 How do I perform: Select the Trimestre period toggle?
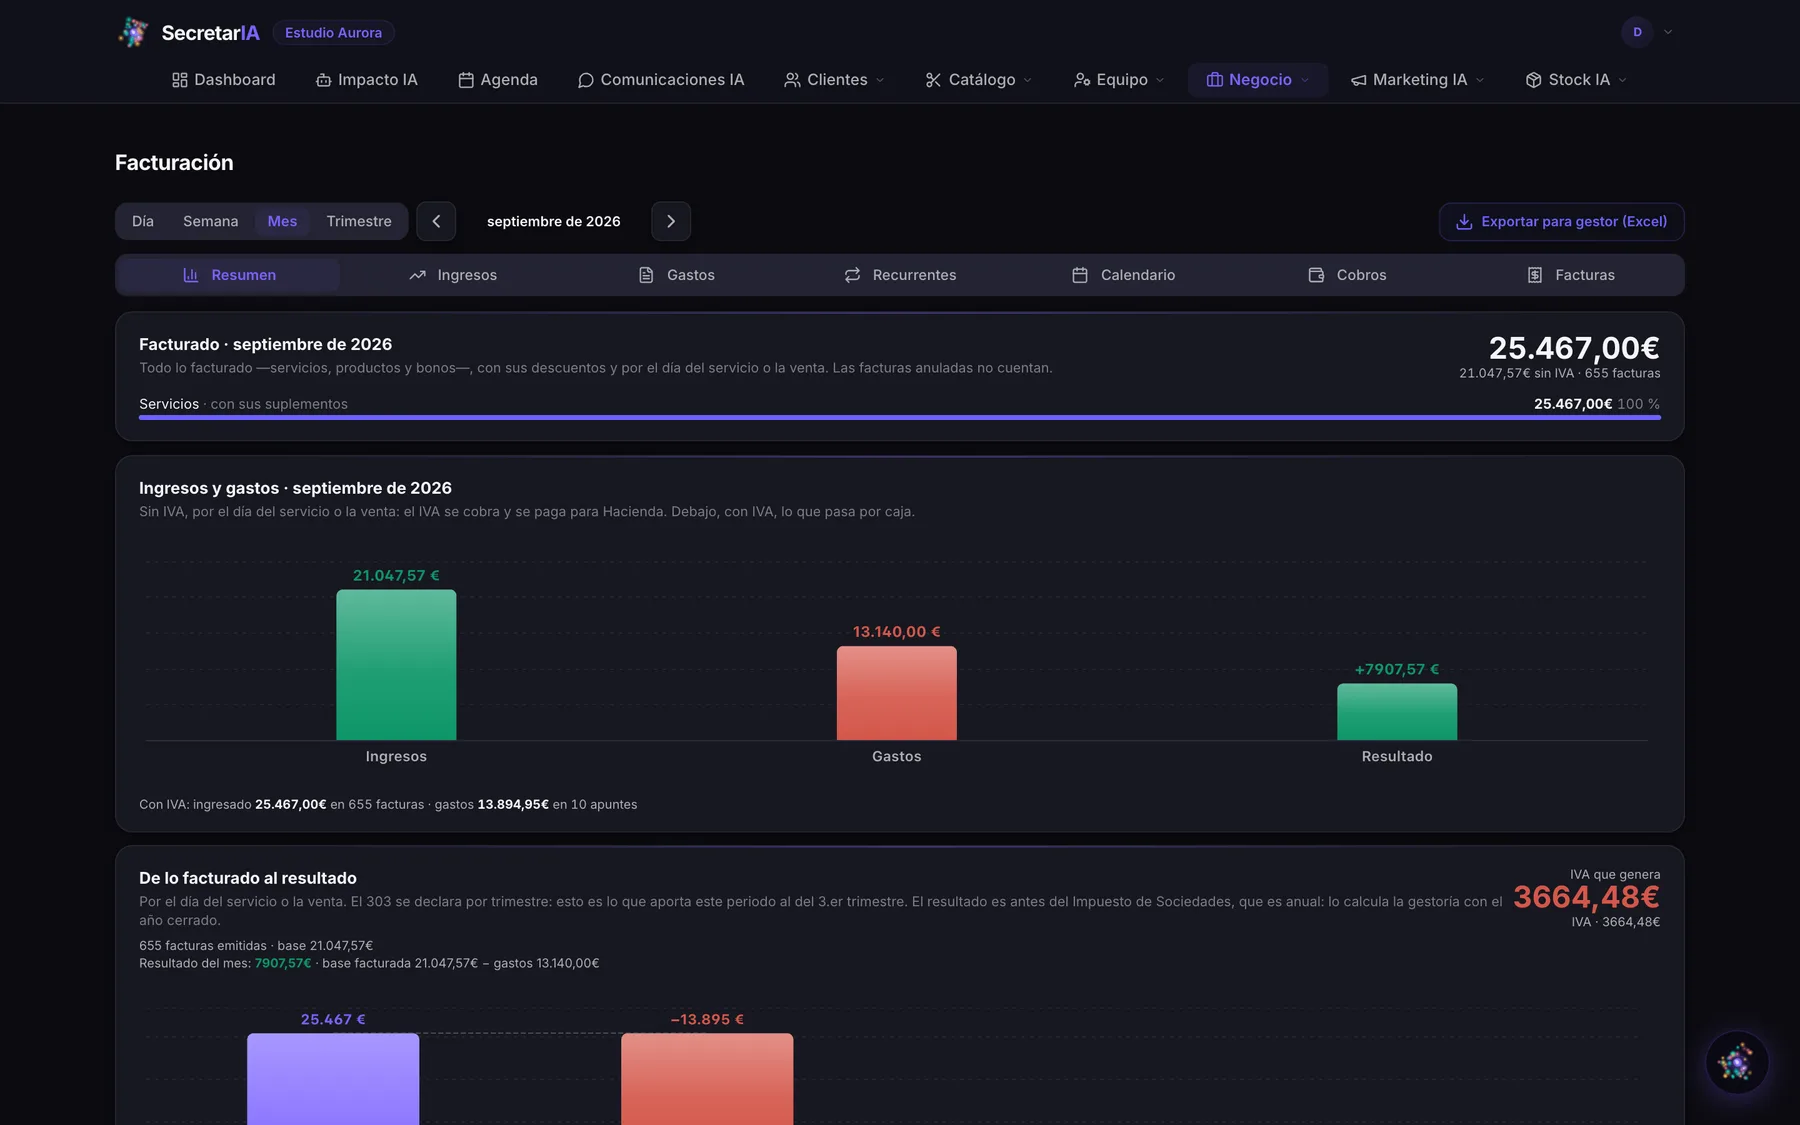click(x=359, y=221)
